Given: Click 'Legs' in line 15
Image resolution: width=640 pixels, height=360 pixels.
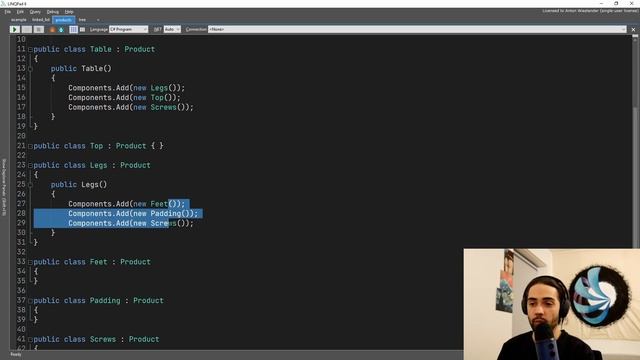Looking at the screenshot, I should pos(159,88).
